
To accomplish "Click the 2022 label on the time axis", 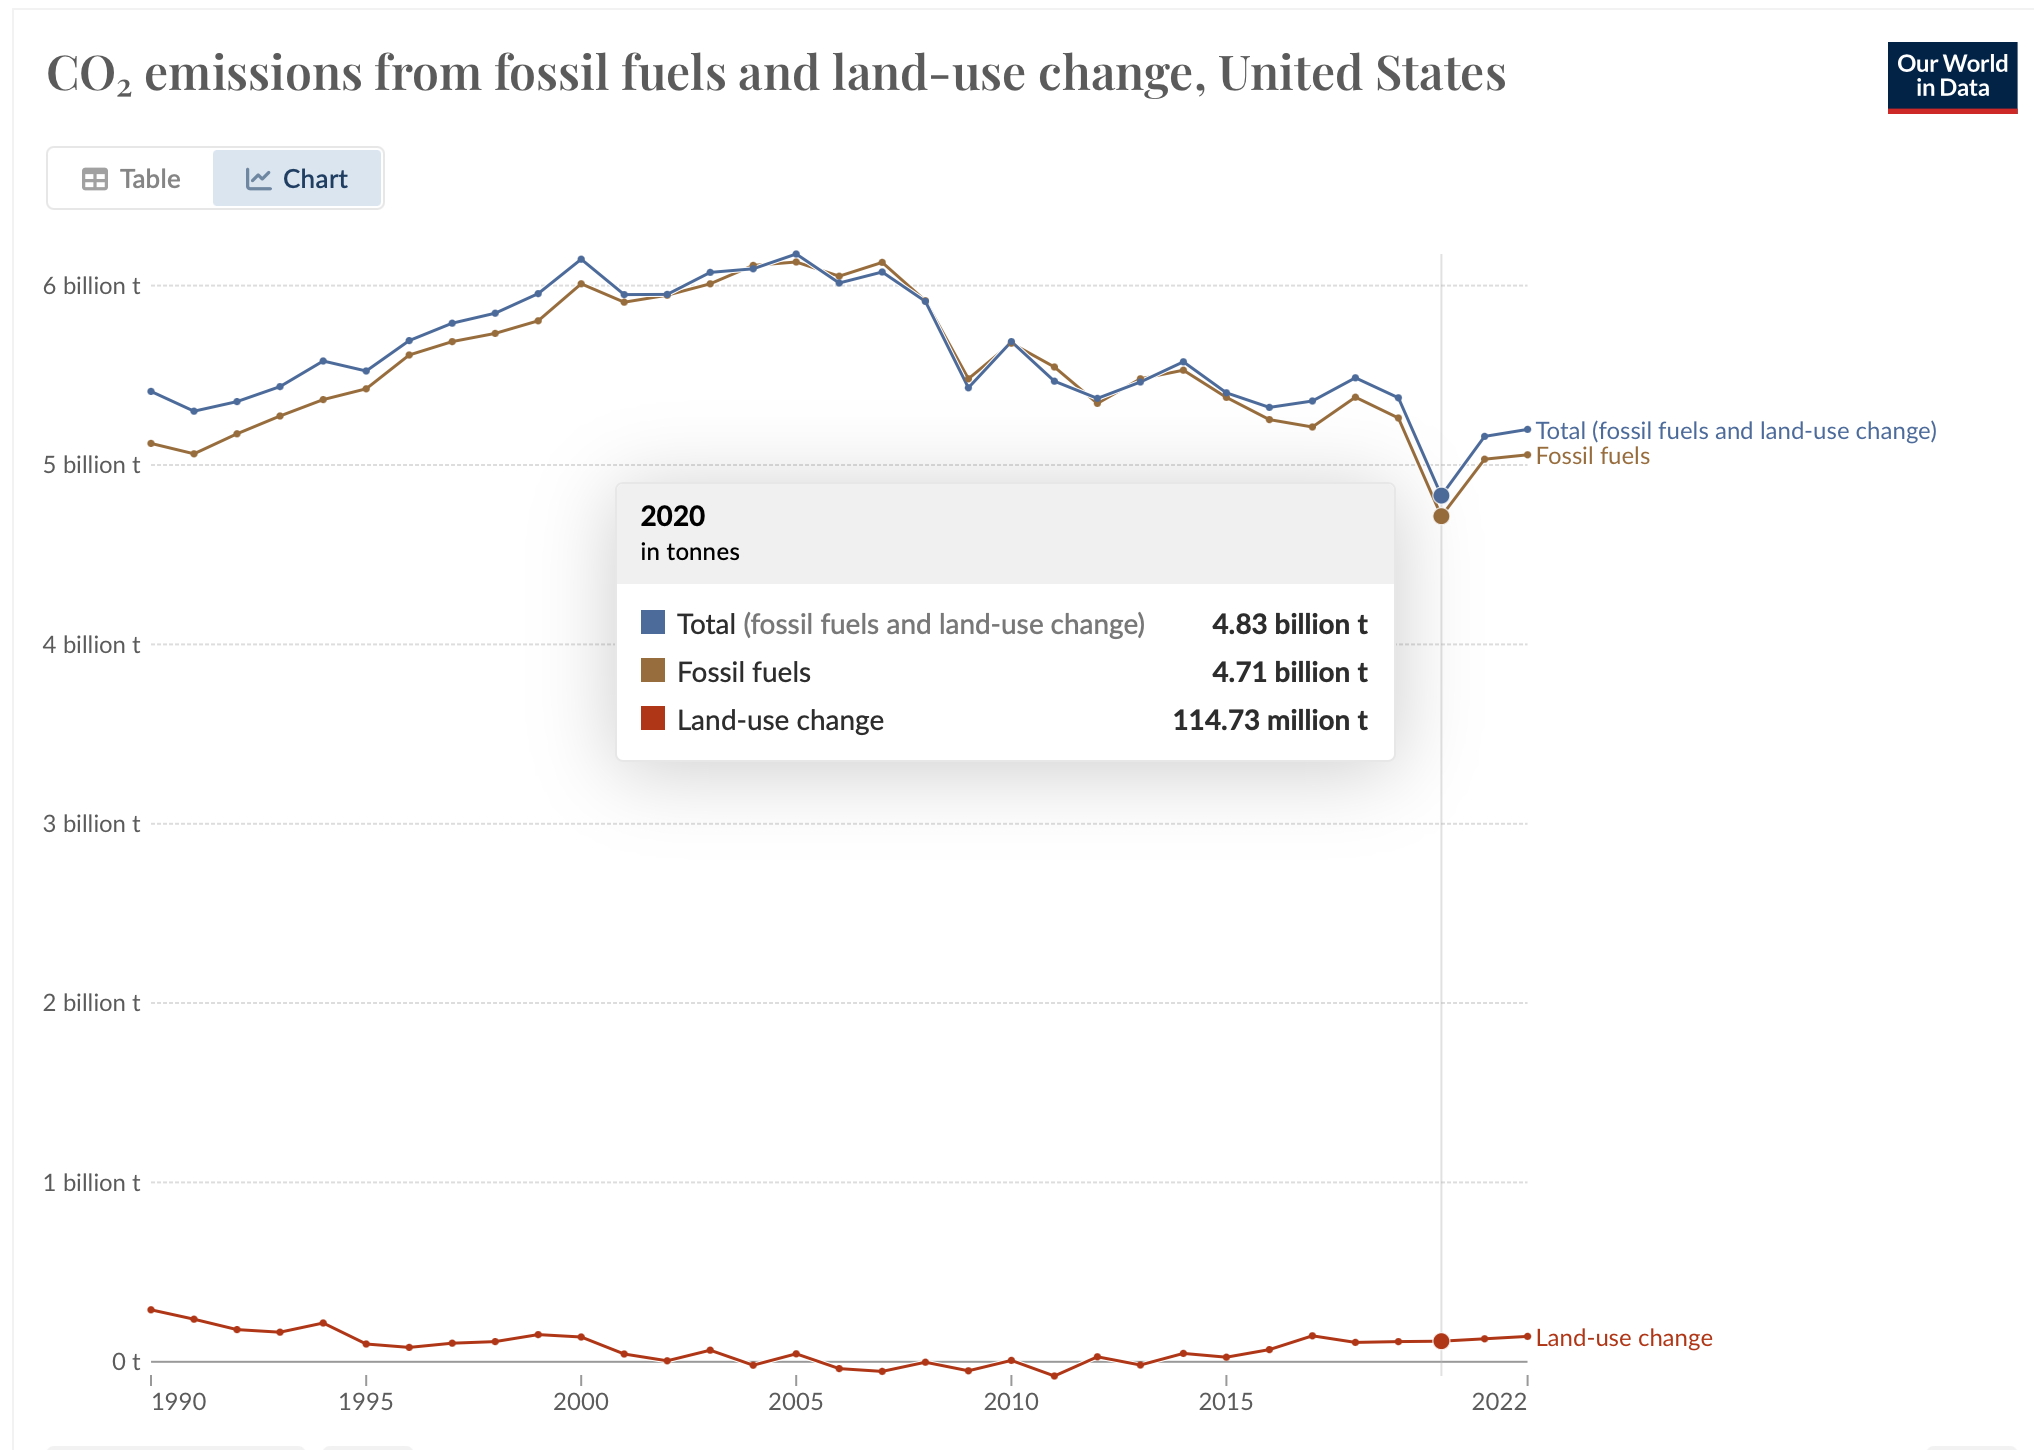I will tap(1498, 1401).
